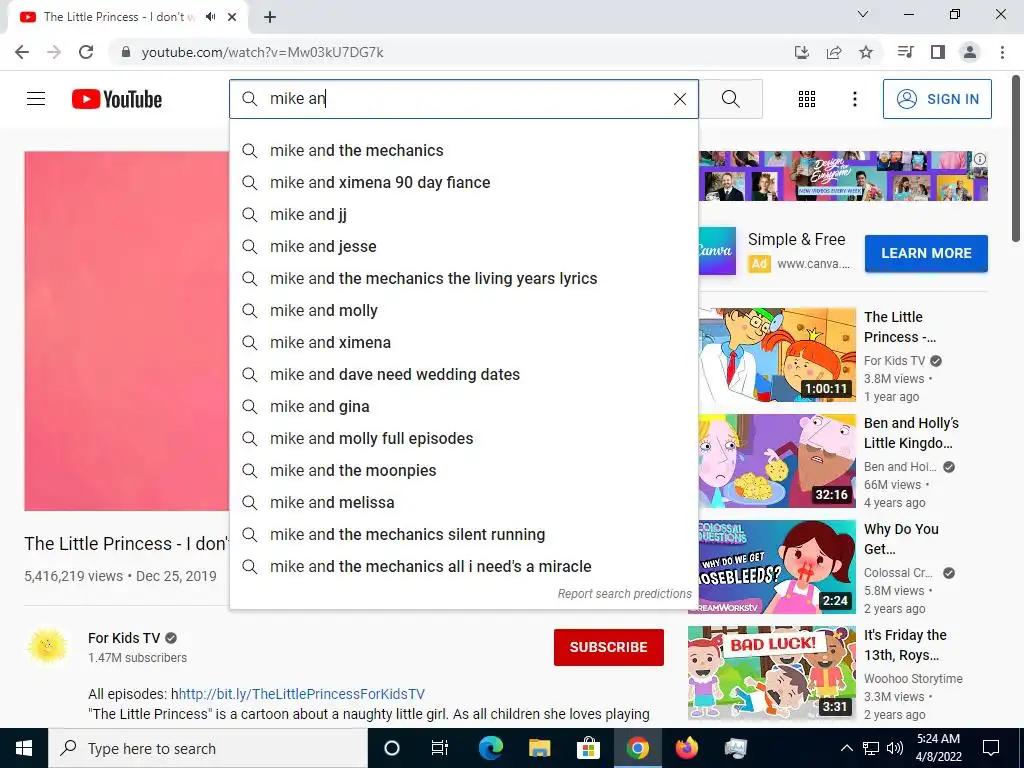The width and height of the screenshot is (1024, 768).
Task: Click the address bar URL
Action: click(262, 52)
